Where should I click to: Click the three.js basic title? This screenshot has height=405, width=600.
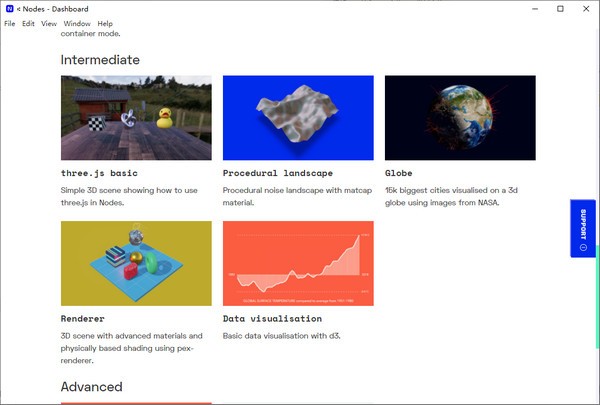tap(98, 173)
